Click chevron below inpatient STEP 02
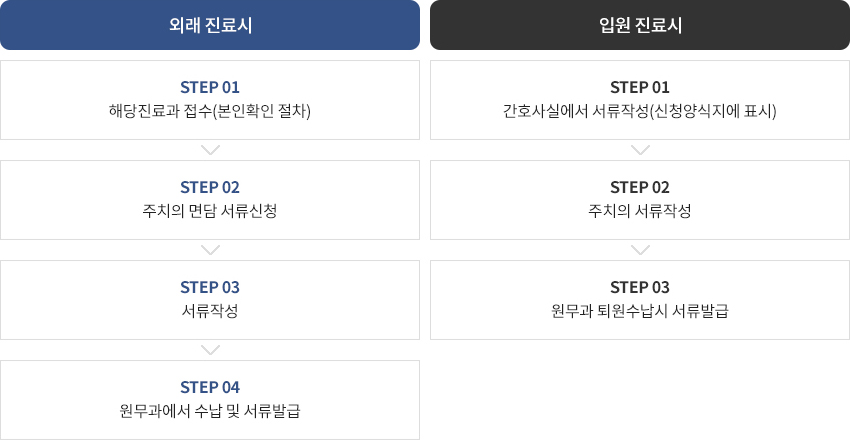850x440 pixels. point(640,250)
